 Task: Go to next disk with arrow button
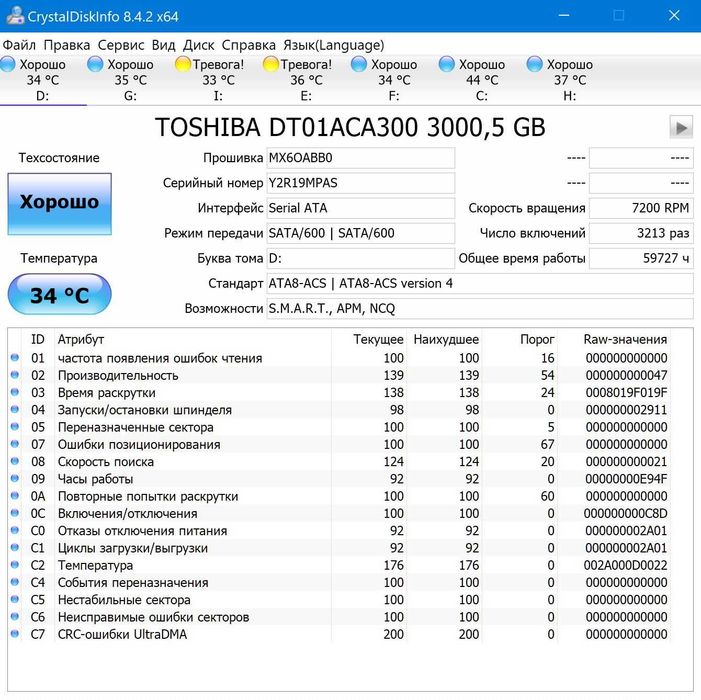click(x=681, y=127)
